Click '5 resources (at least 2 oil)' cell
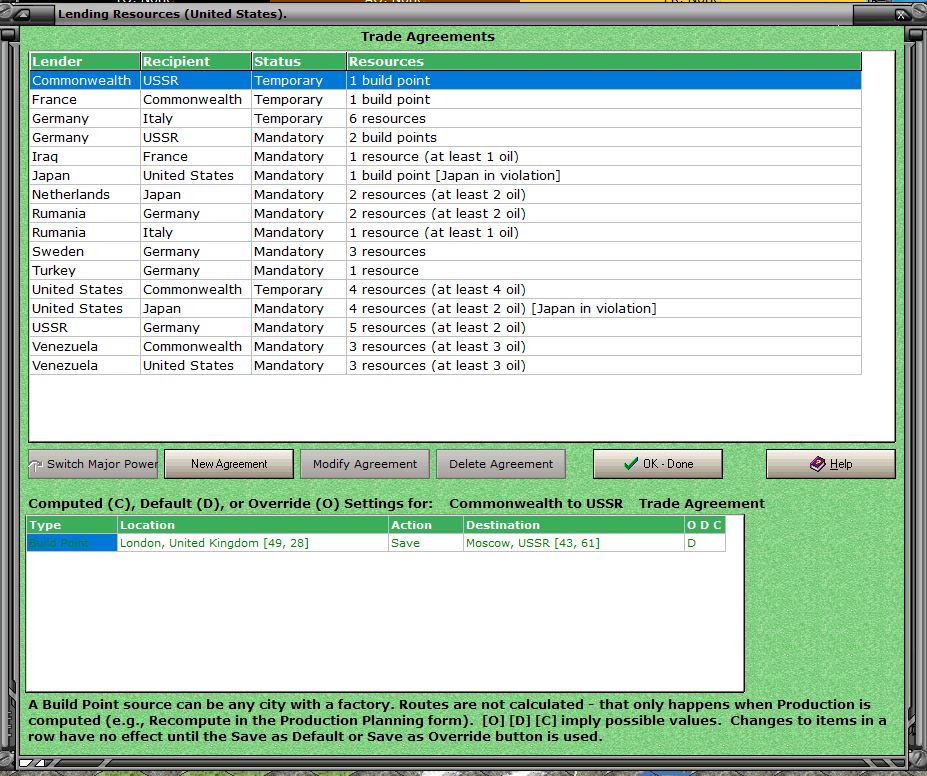 (604, 327)
